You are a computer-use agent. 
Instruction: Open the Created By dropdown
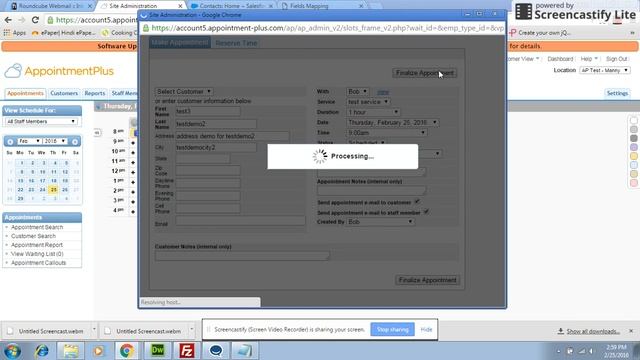pos(380,222)
